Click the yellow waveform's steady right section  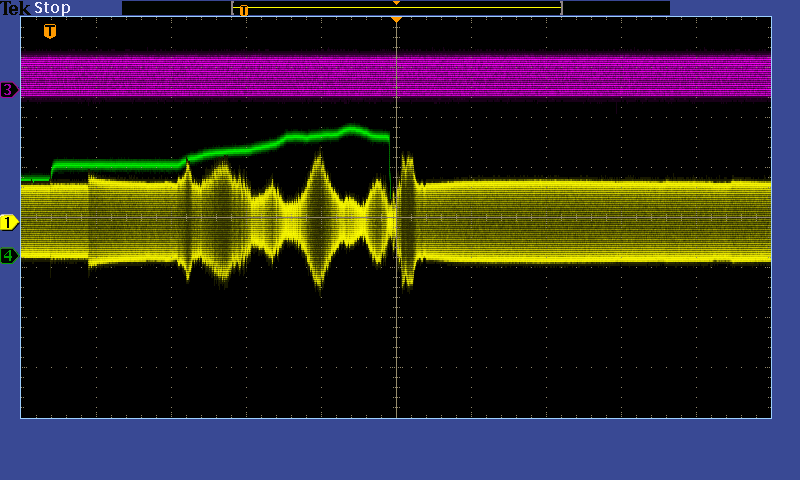[x=600, y=220]
